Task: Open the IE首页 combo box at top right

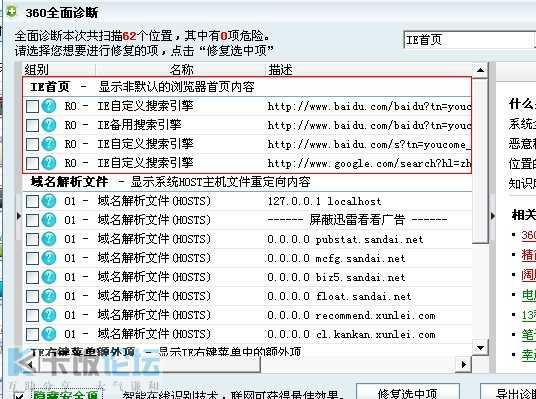Action: pyautogui.click(x=469, y=40)
